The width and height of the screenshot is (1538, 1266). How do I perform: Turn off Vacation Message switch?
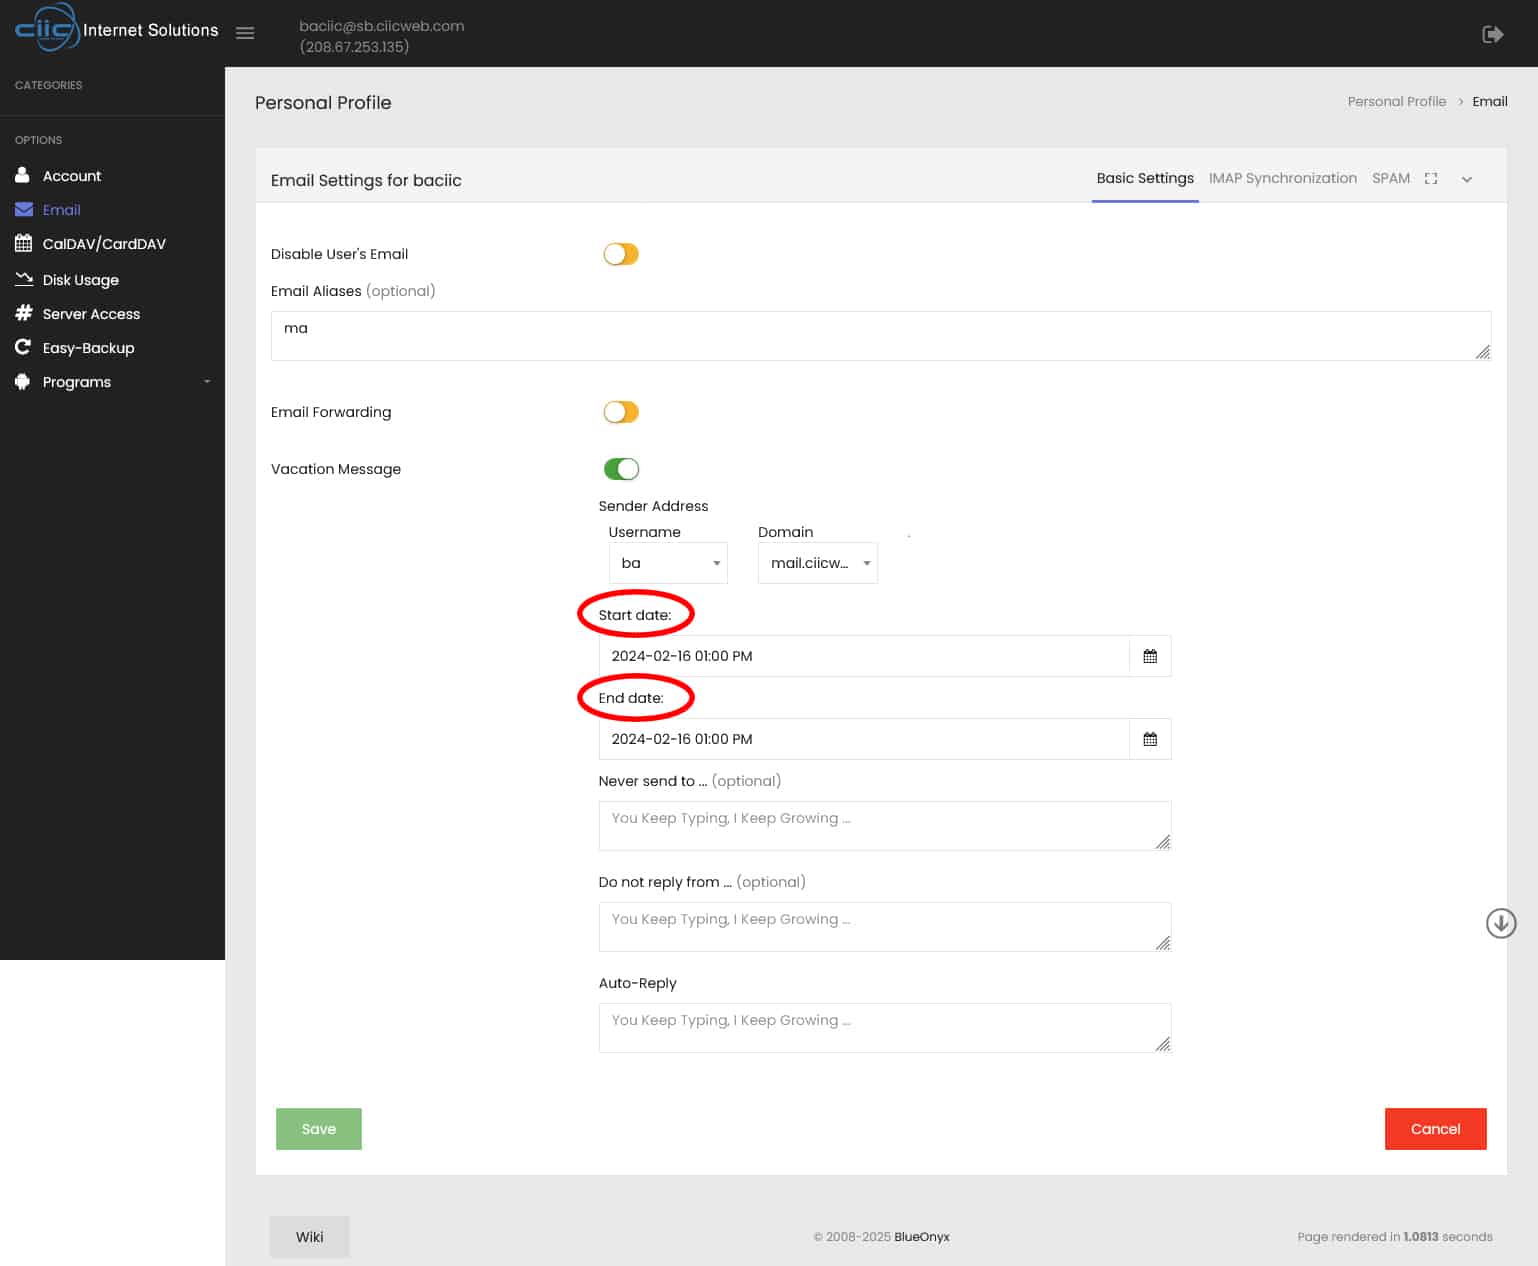[621, 469]
